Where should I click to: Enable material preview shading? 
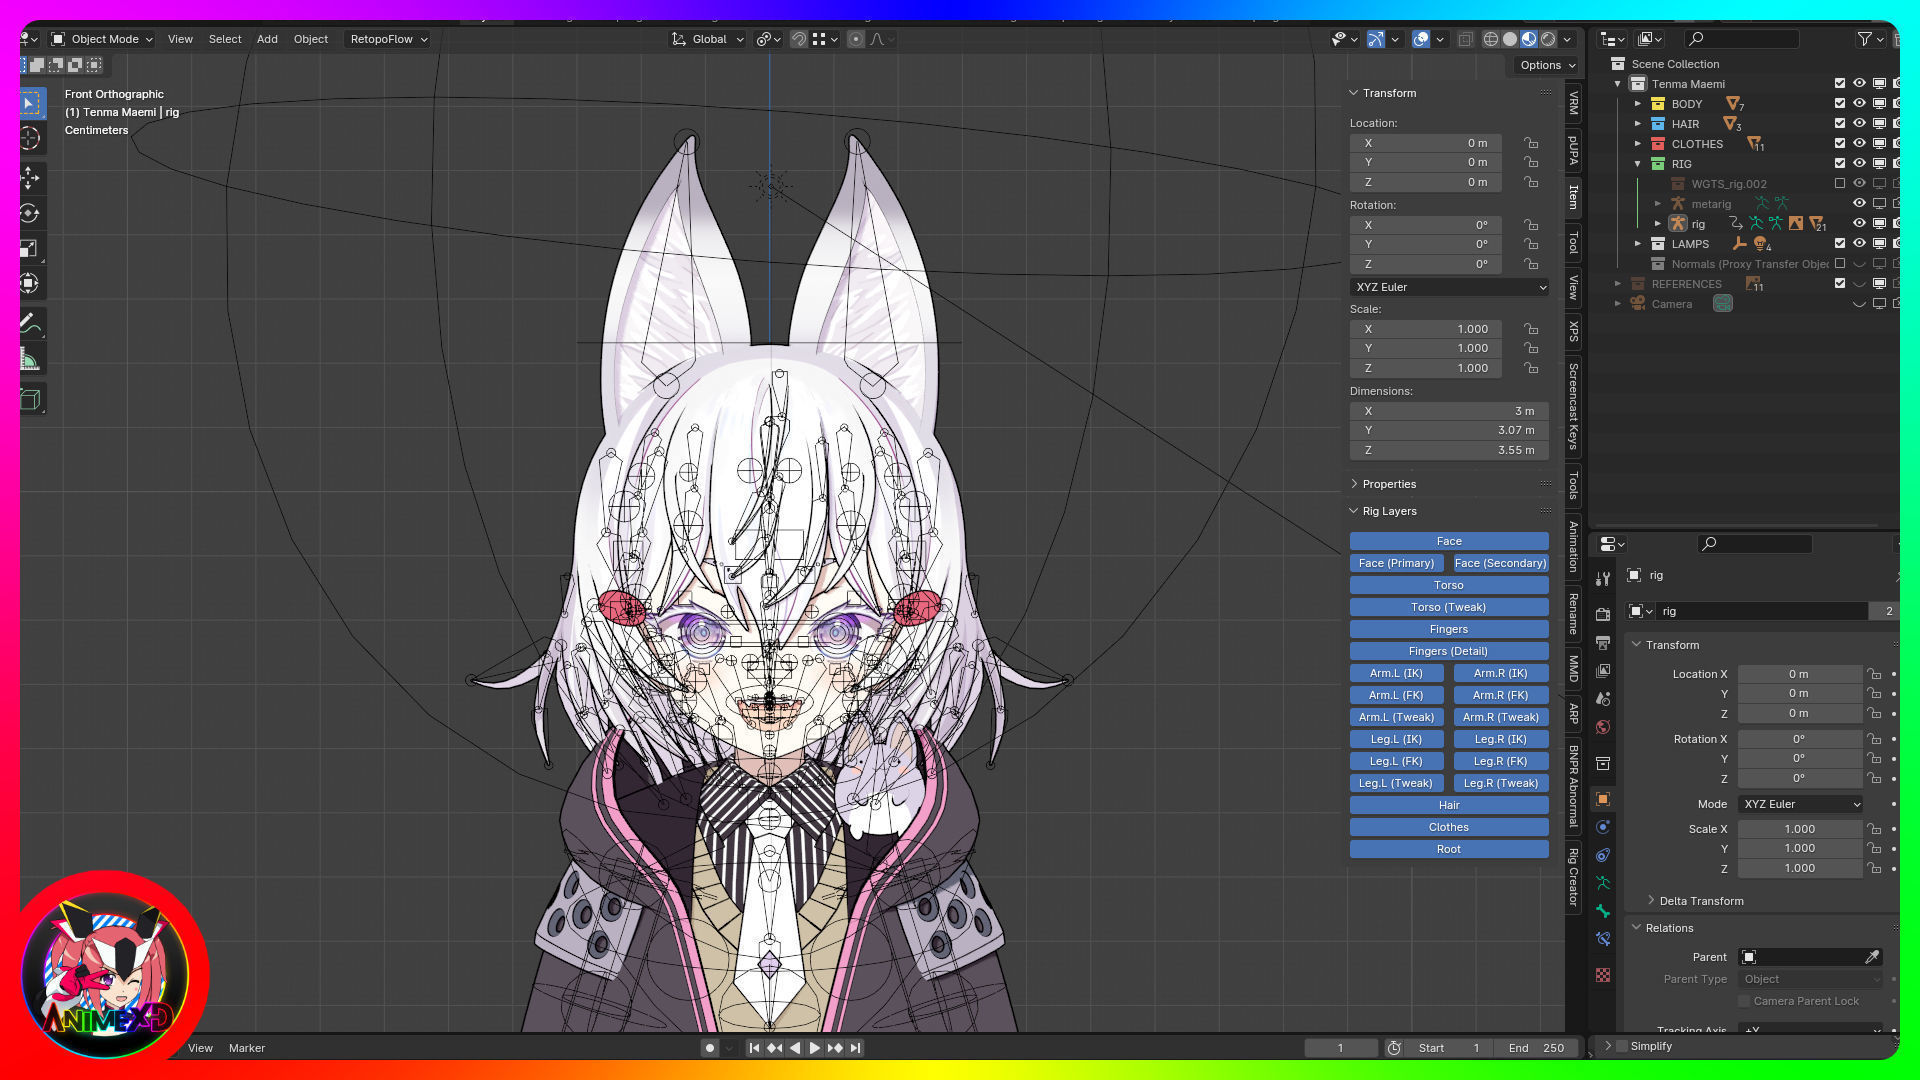point(1529,39)
